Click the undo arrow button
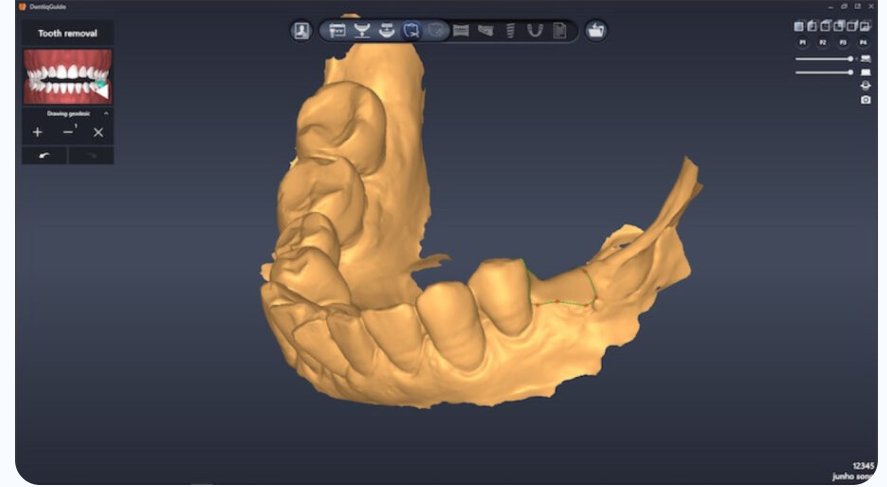Viewport: 887px width, 487px height. point(45,156)
